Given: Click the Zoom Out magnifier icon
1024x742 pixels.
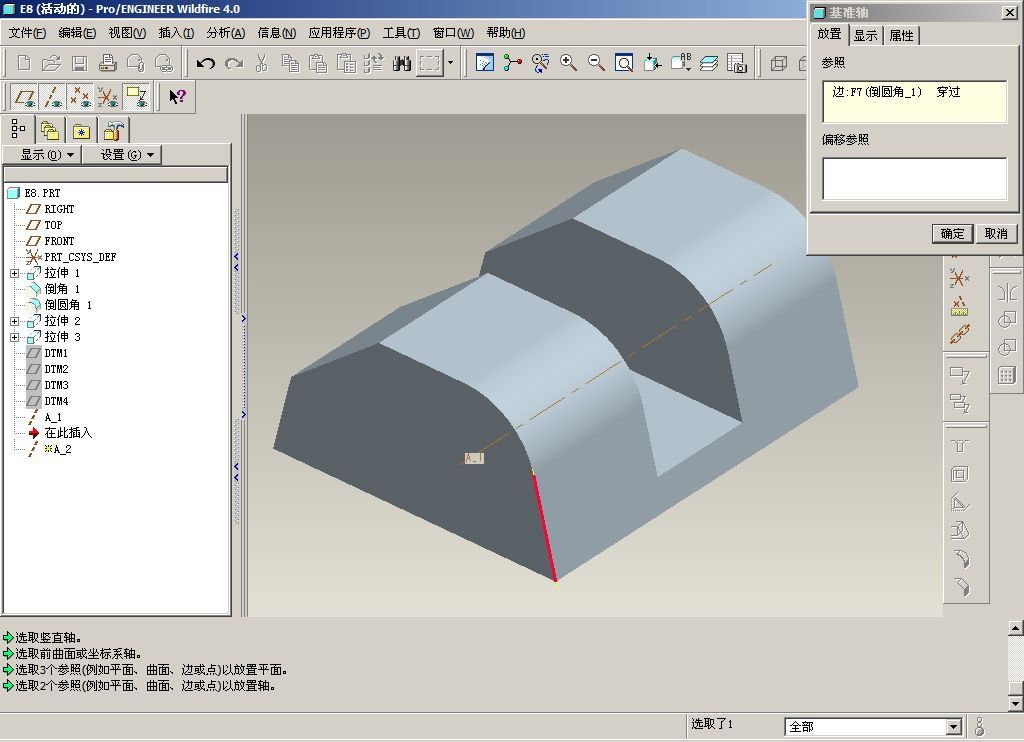Looking at the screenshot, I should (596, 63).
